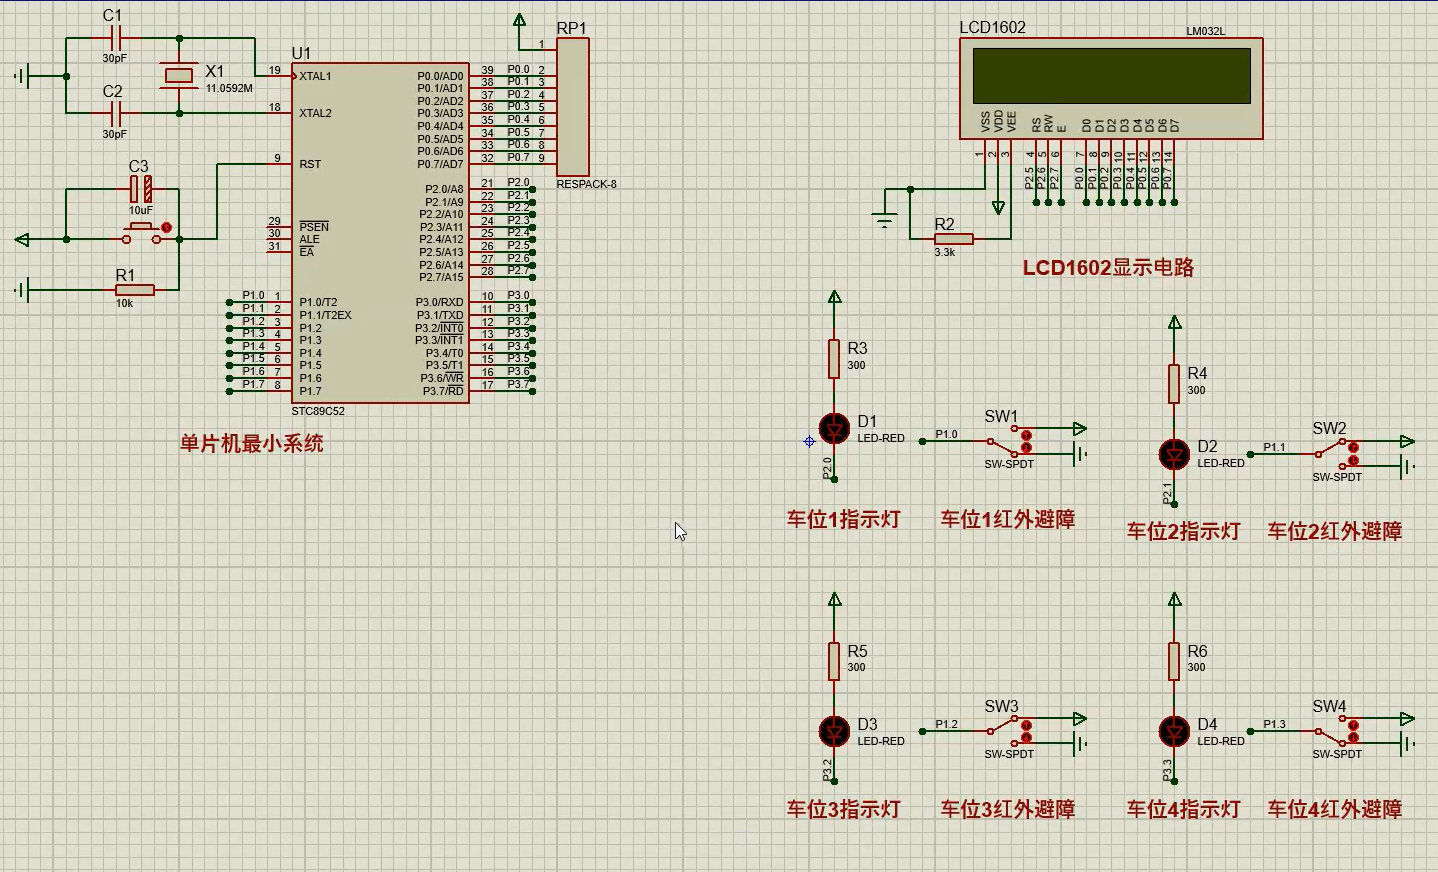Click the 单片机最小系统 text label
The width and height of the screenshot is (1438, 872).
[x=251, y=444]
